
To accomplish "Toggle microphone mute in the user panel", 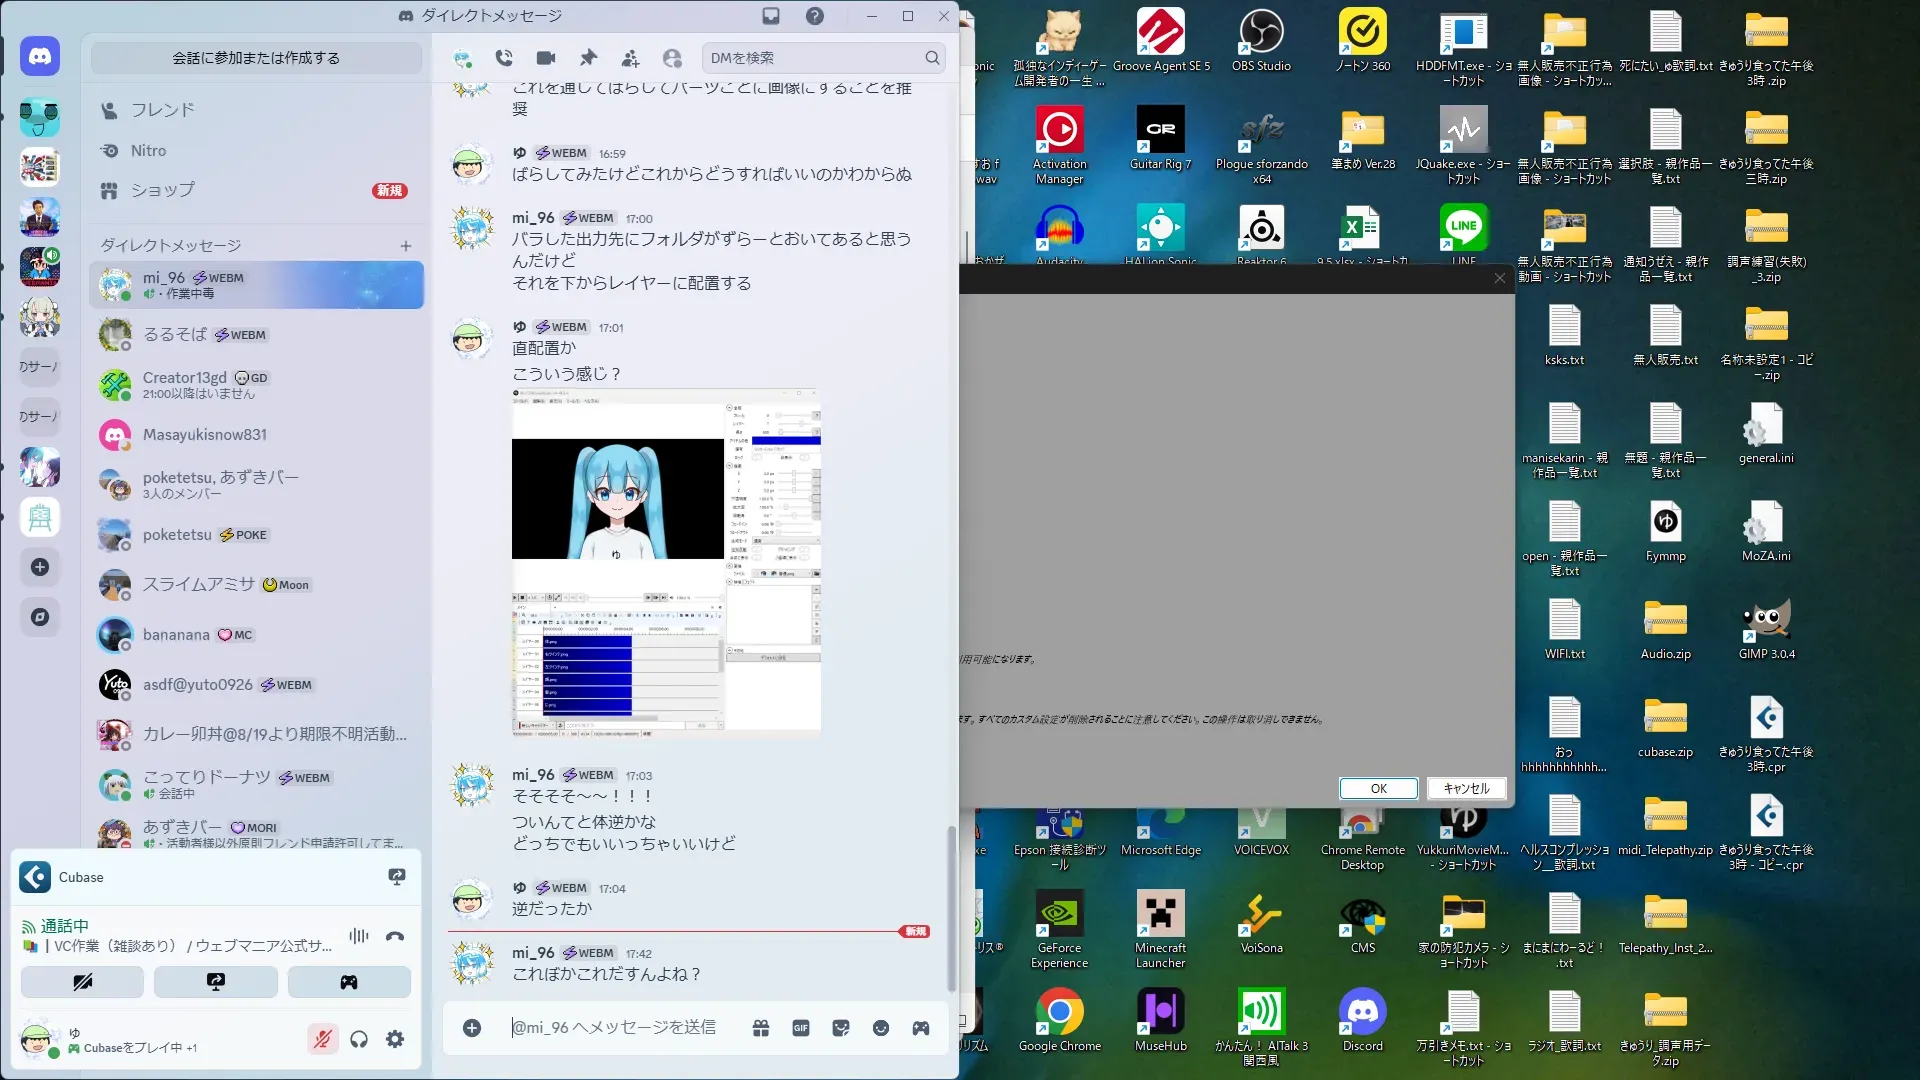I will 322,1040.
